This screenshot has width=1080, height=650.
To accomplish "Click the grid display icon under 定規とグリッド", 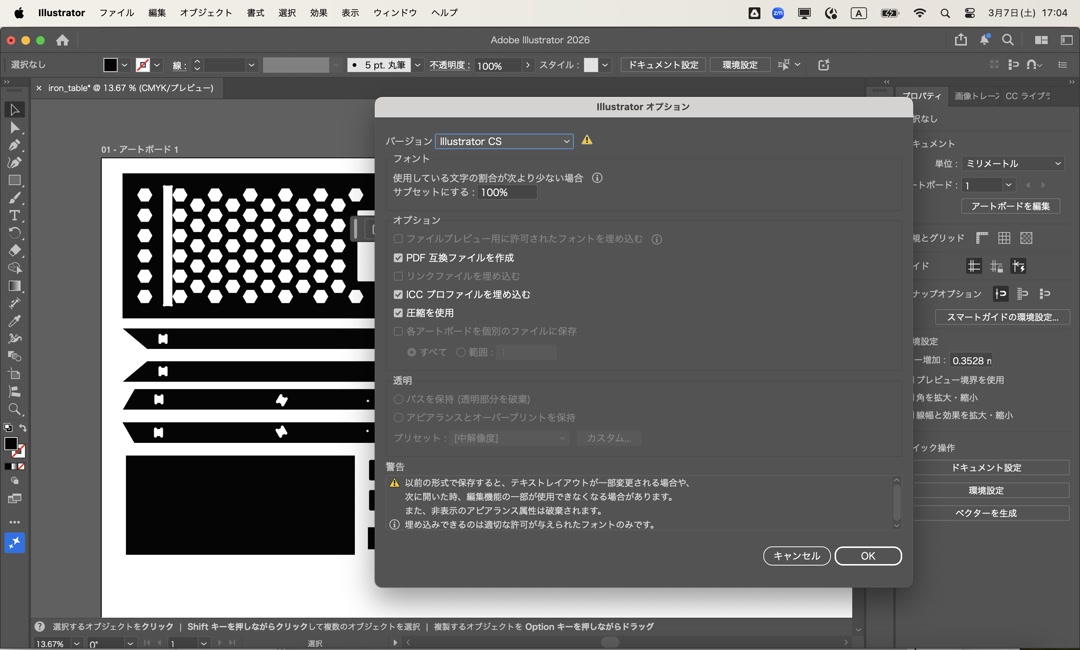I will (1004, 238).
